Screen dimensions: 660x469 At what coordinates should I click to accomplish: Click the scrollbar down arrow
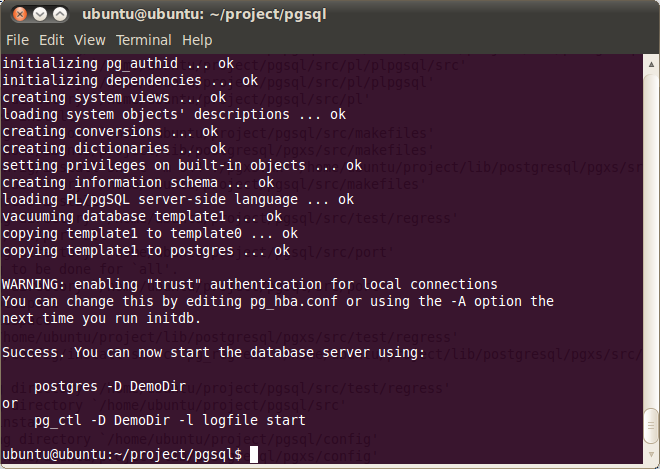click(651, 454)
